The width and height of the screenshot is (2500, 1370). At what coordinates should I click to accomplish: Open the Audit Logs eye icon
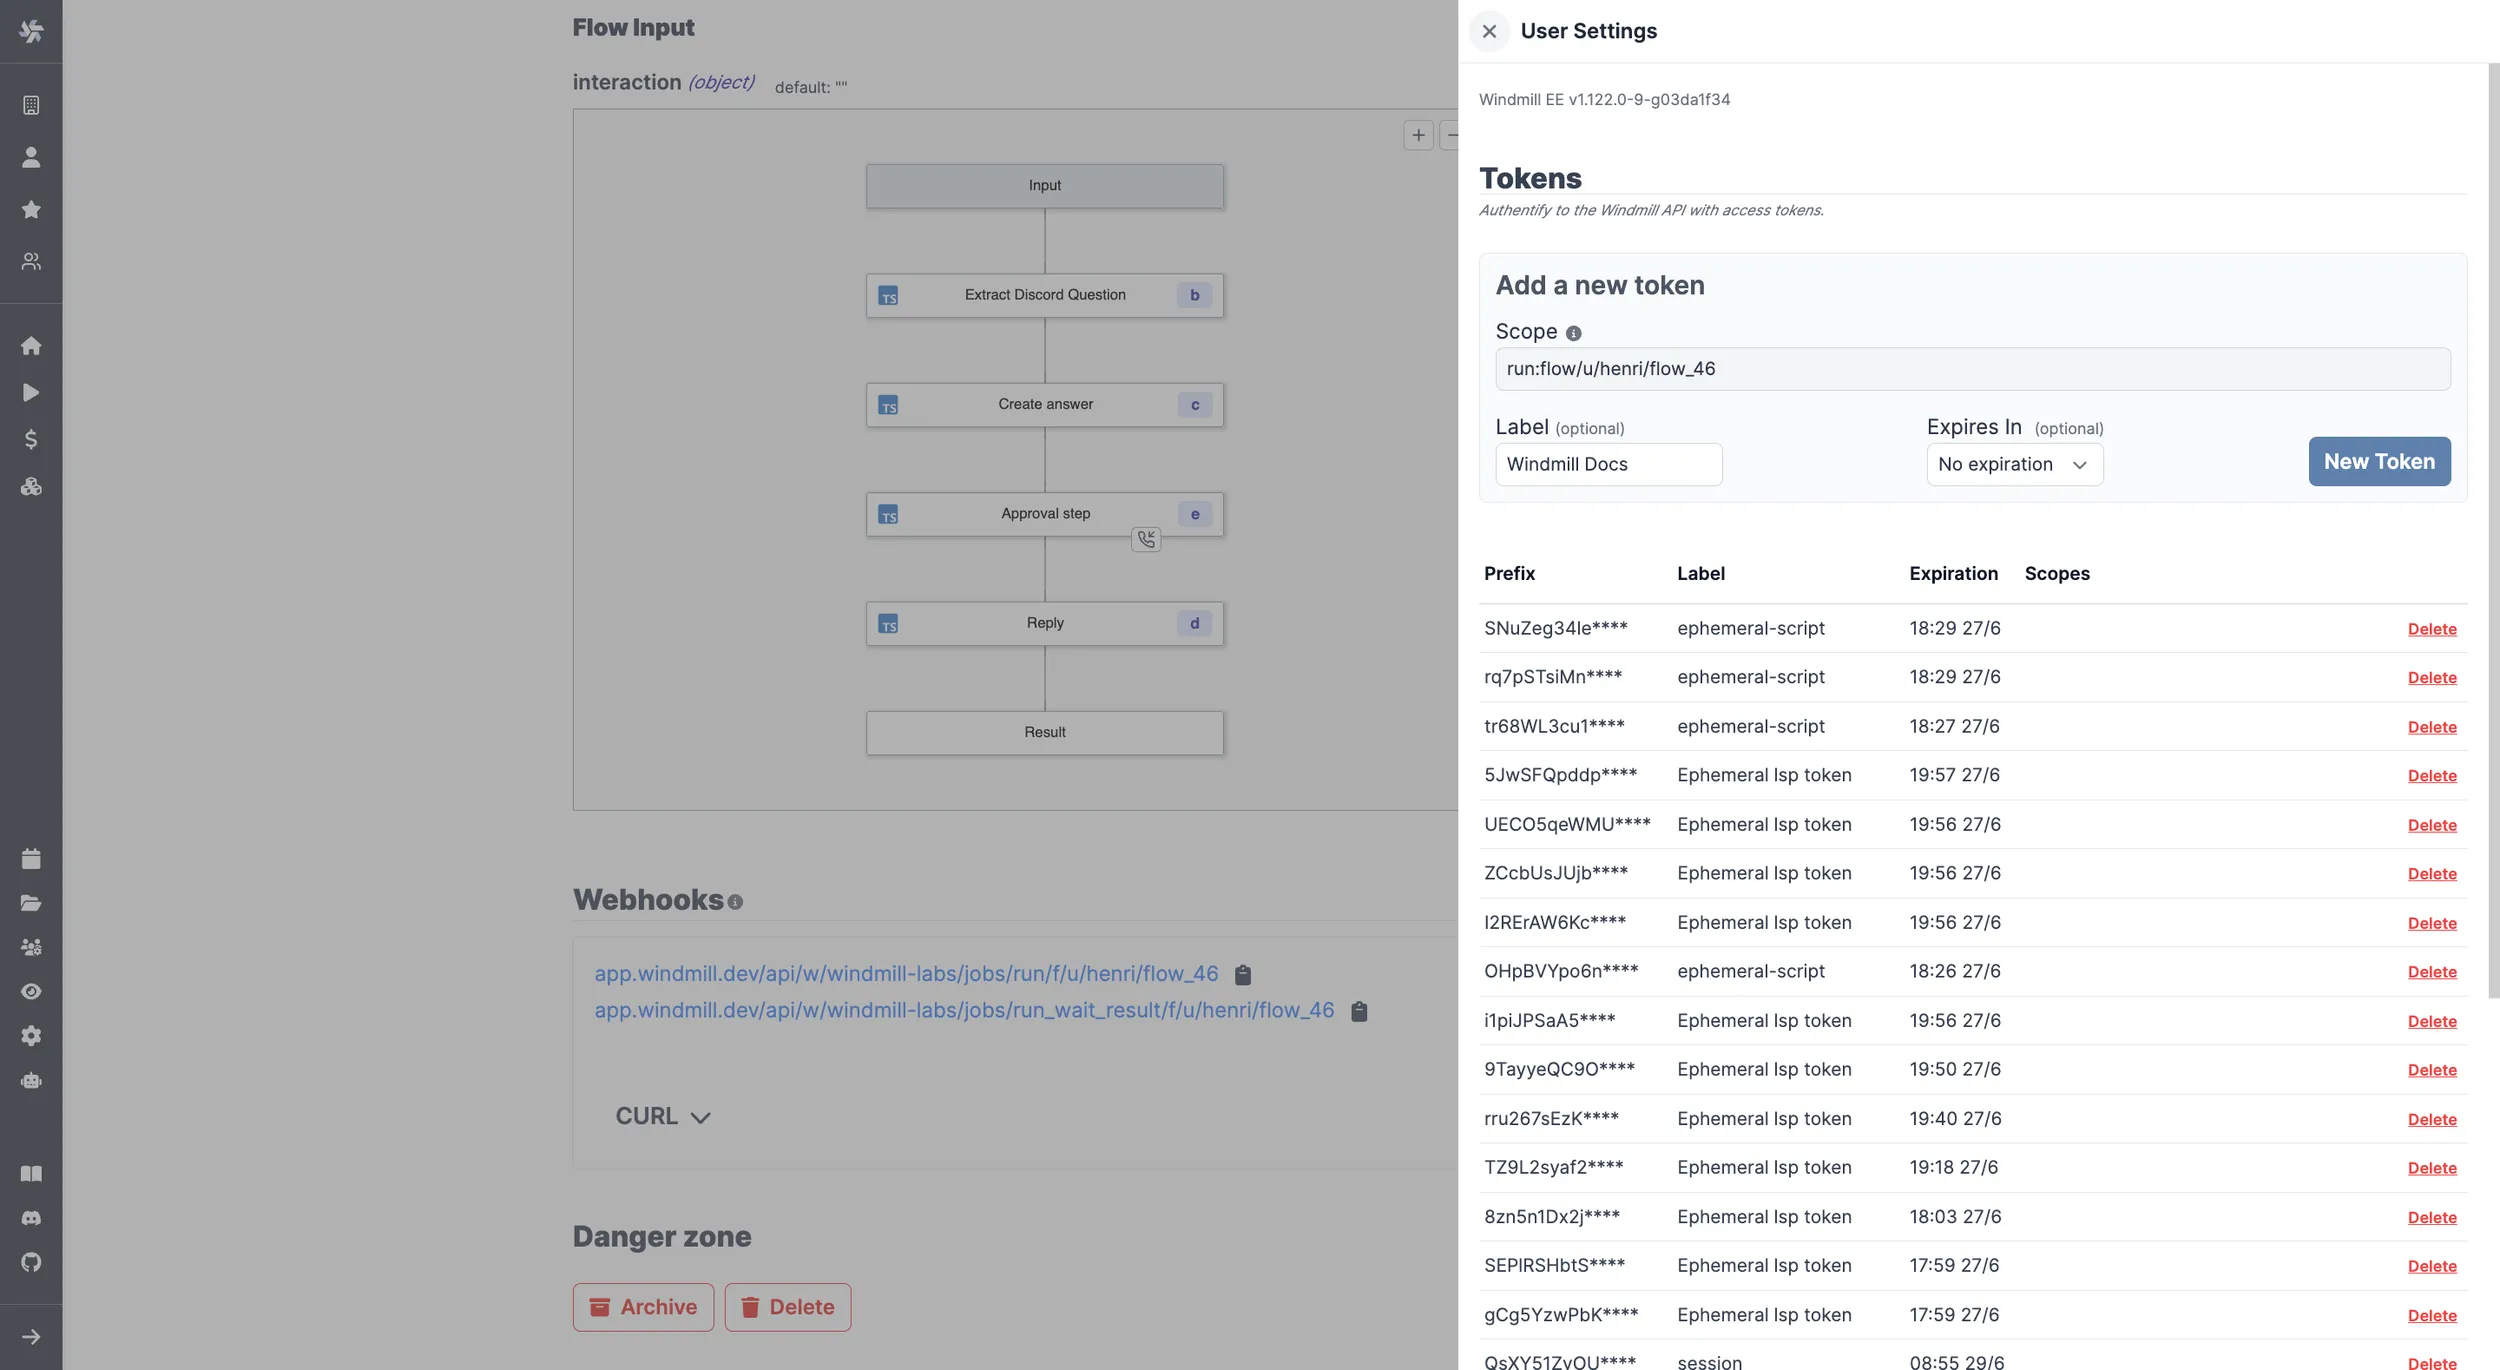[31, 991]
